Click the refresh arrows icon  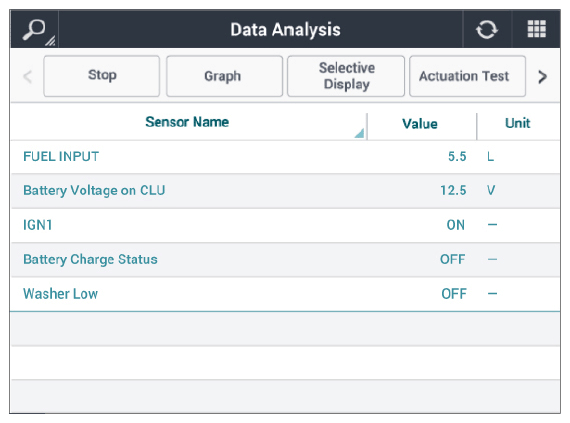(487, 30)
